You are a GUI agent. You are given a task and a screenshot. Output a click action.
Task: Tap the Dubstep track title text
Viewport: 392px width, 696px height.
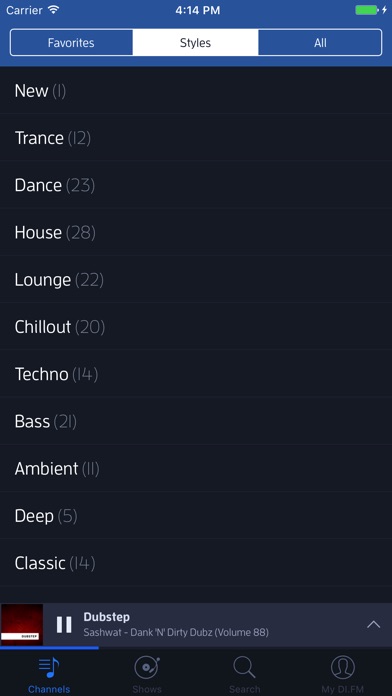click(107, 617)
